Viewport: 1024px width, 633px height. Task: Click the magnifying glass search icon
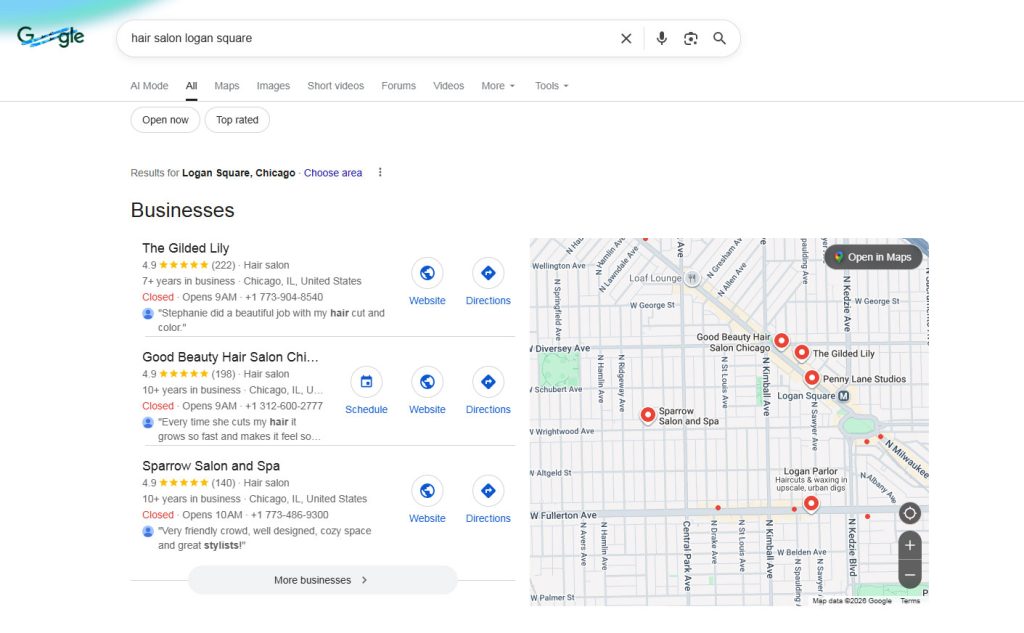[x=719, y=39]
